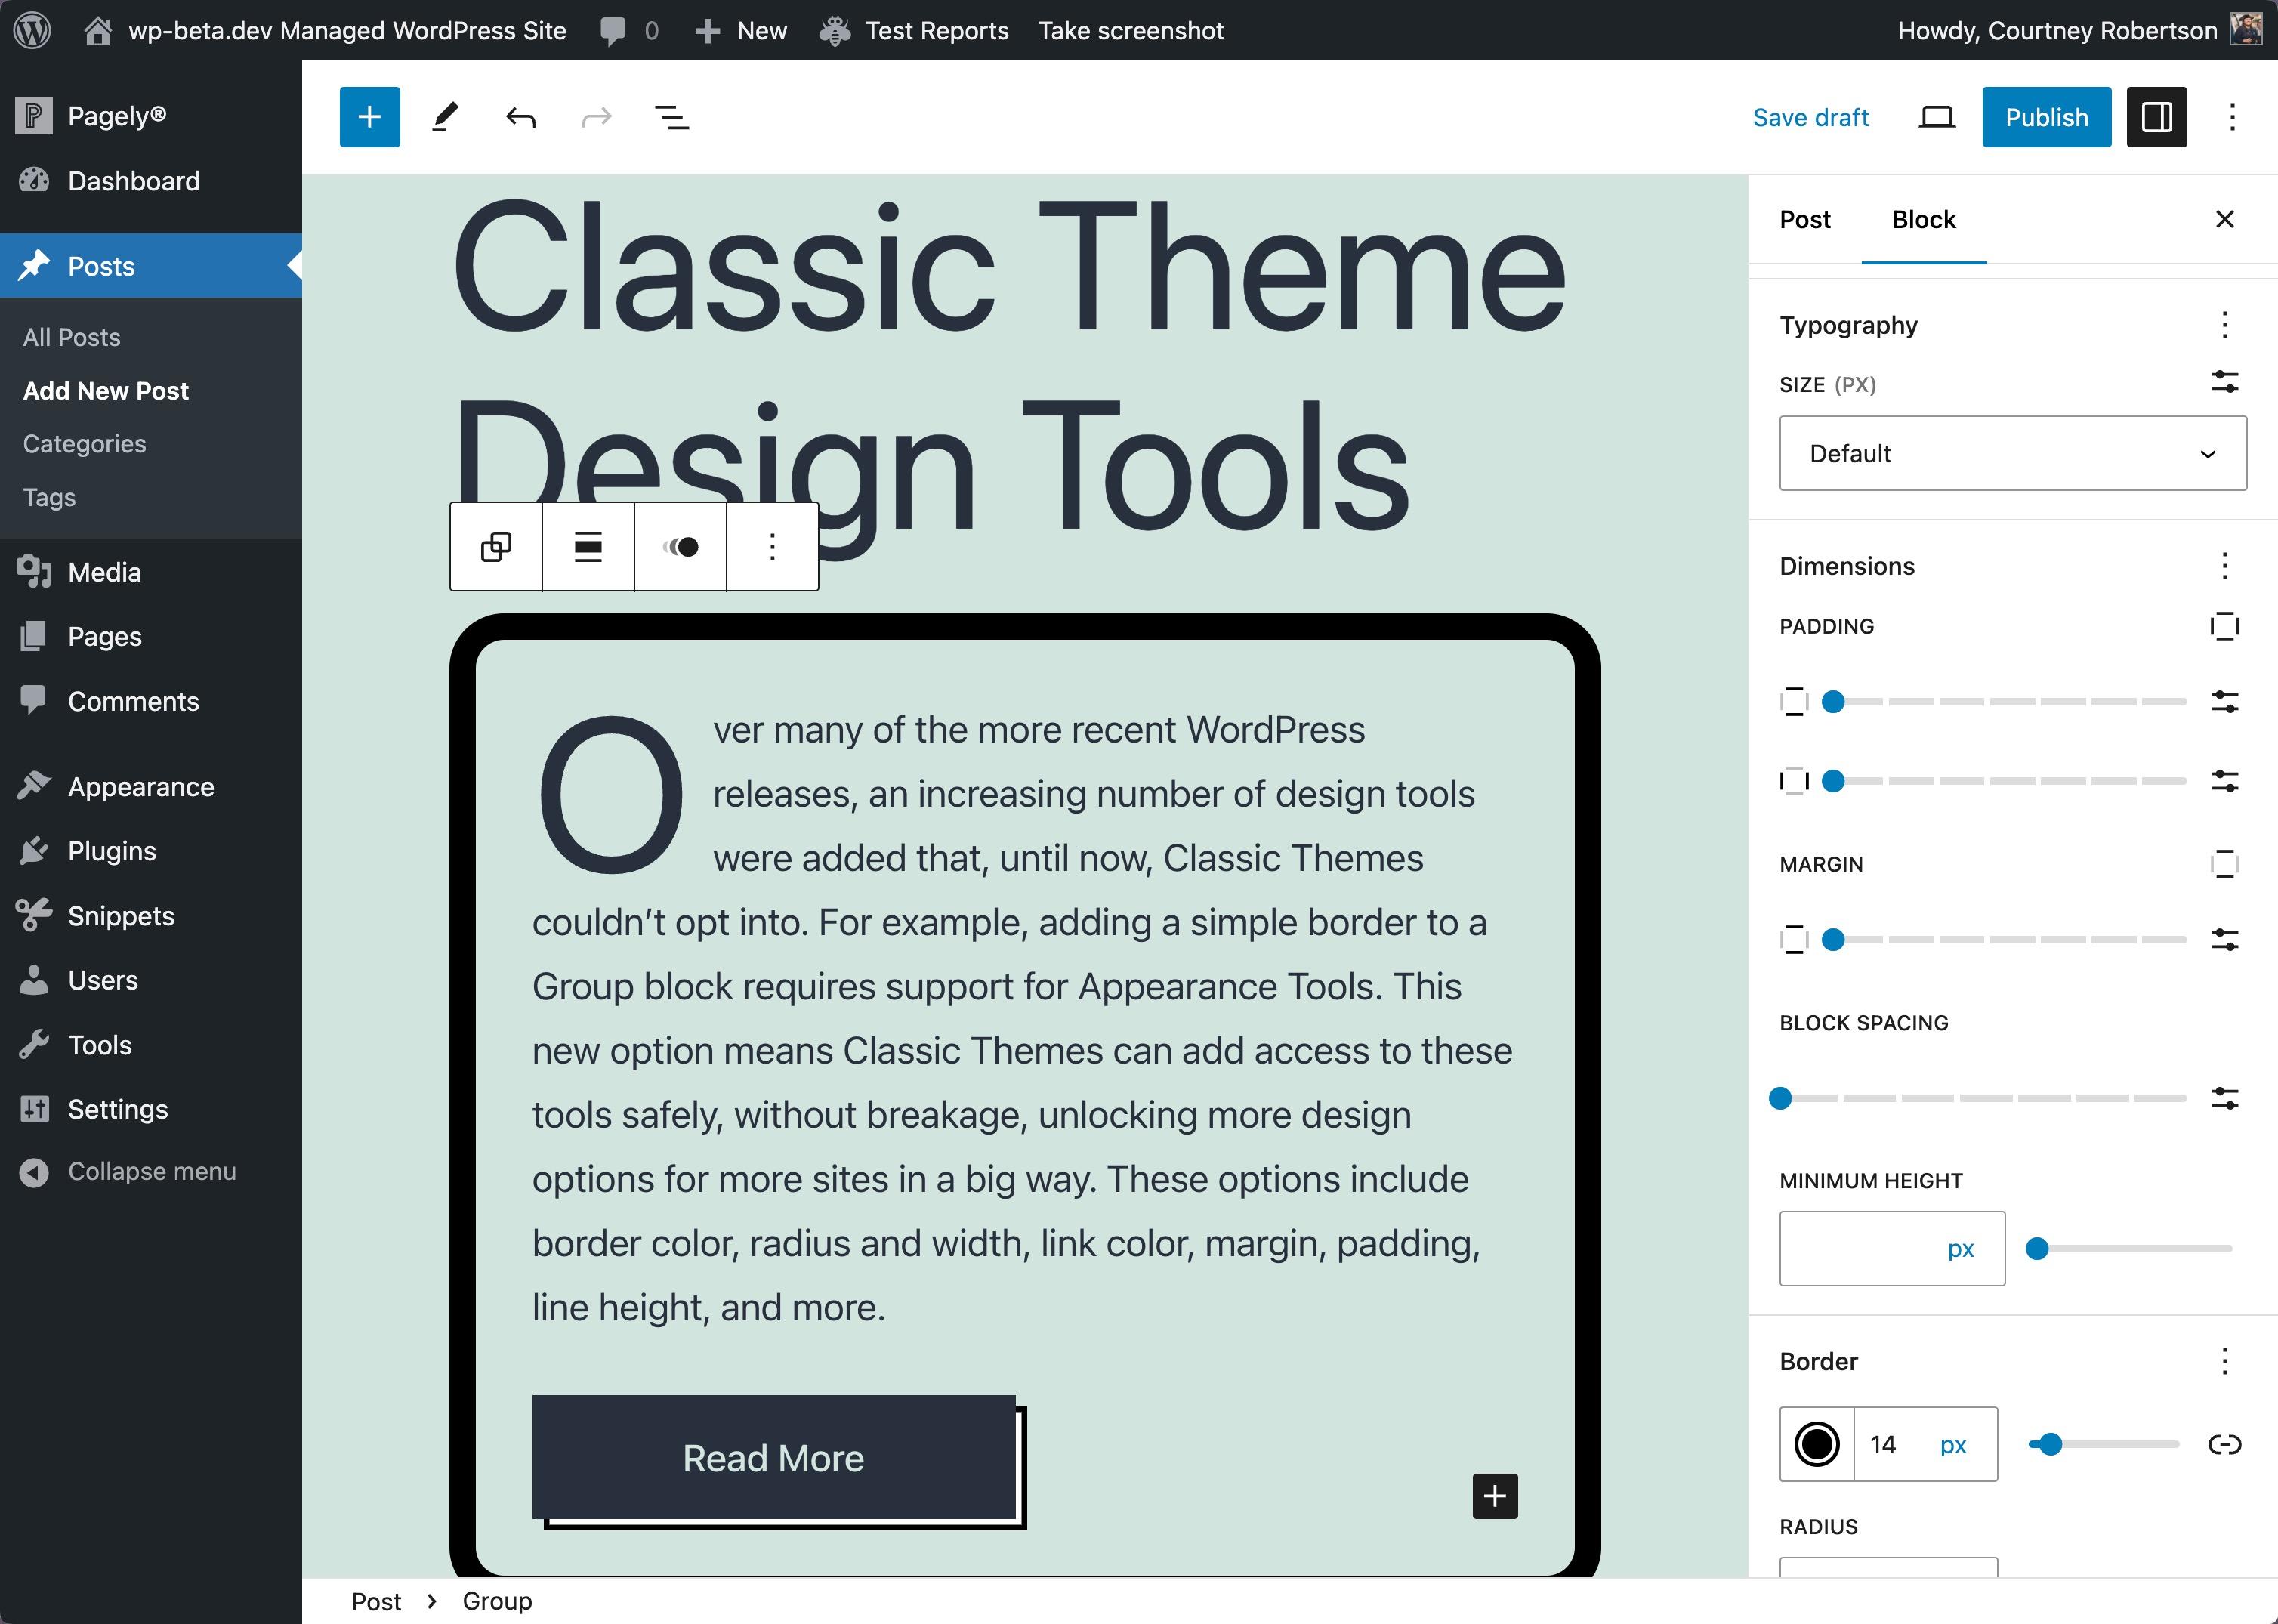Click the black border color swatch
2278x1624 pixels.
click(1816, 1444)
